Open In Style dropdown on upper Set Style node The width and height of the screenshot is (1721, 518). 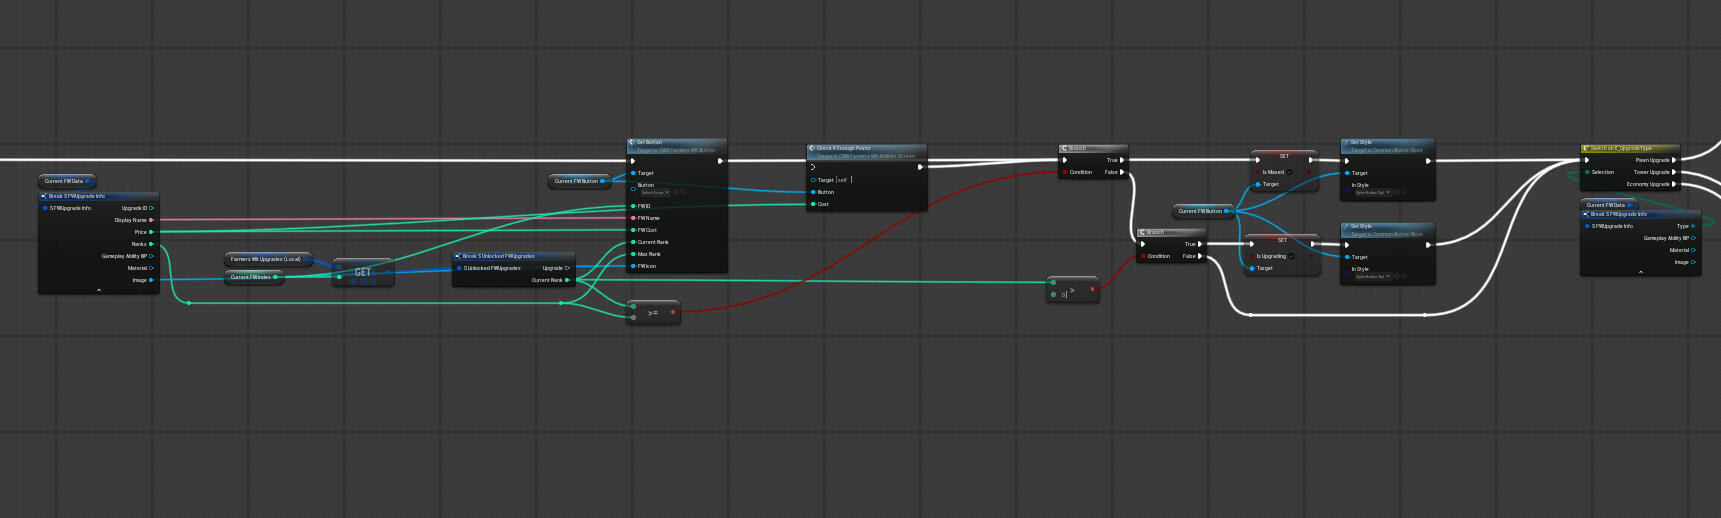click(x=1373, y=192)
